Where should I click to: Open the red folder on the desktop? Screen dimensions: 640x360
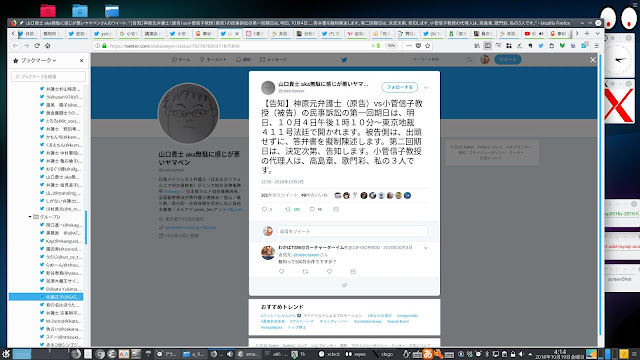pos(48,10)
